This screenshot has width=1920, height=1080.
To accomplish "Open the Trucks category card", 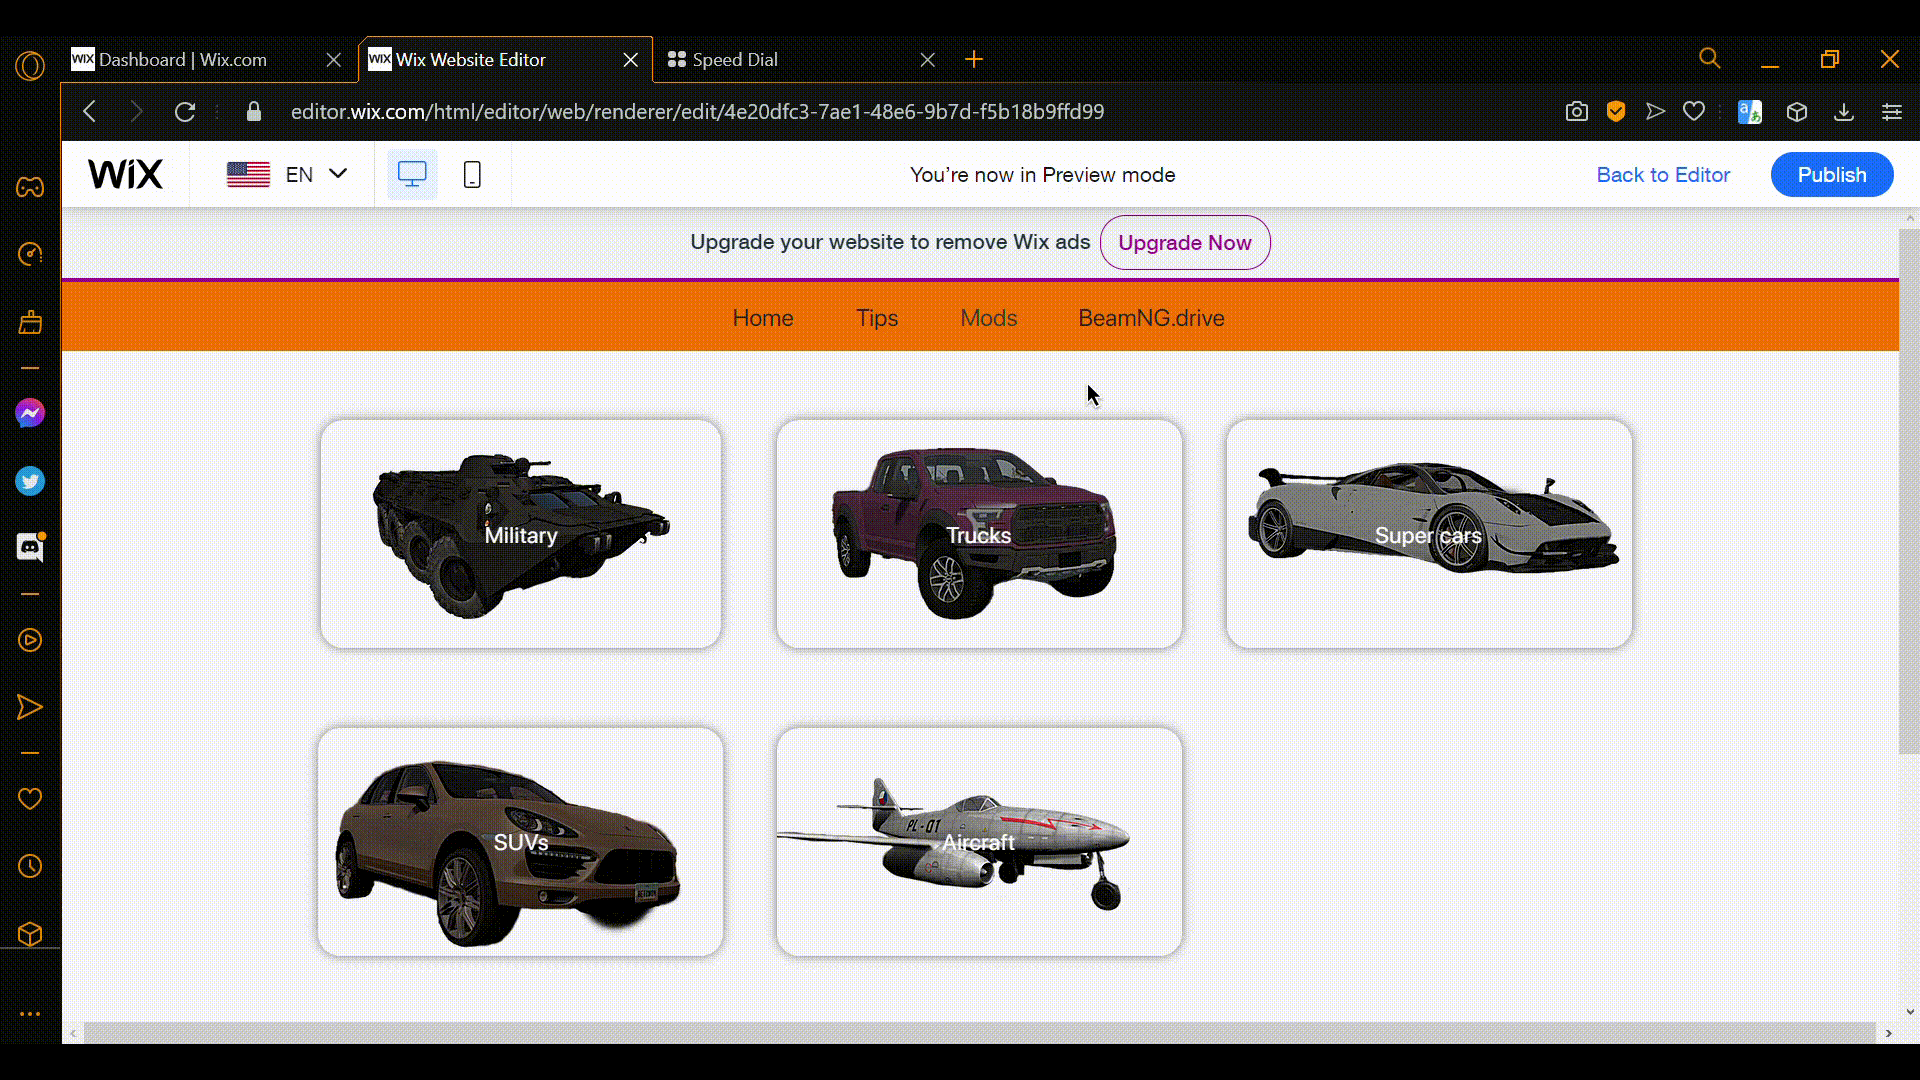I will 979,534.
